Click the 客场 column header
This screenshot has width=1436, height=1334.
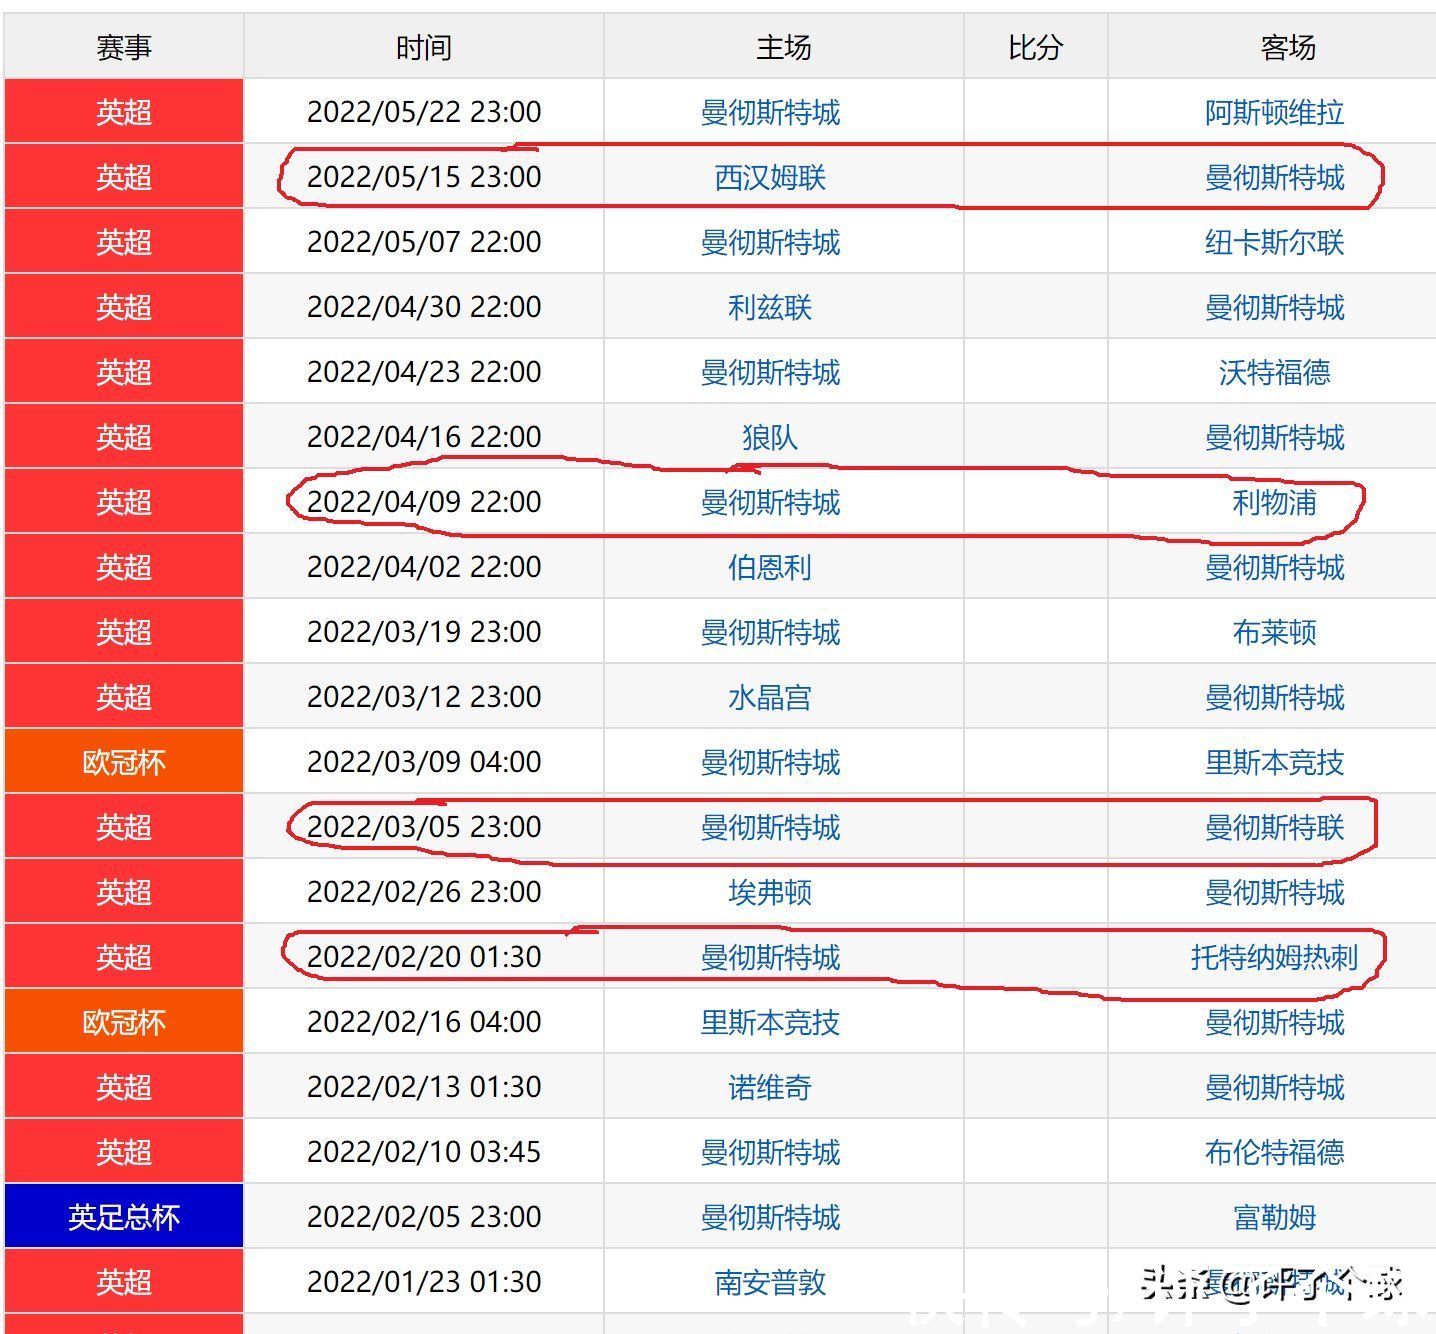click(x=1288, y=47)
